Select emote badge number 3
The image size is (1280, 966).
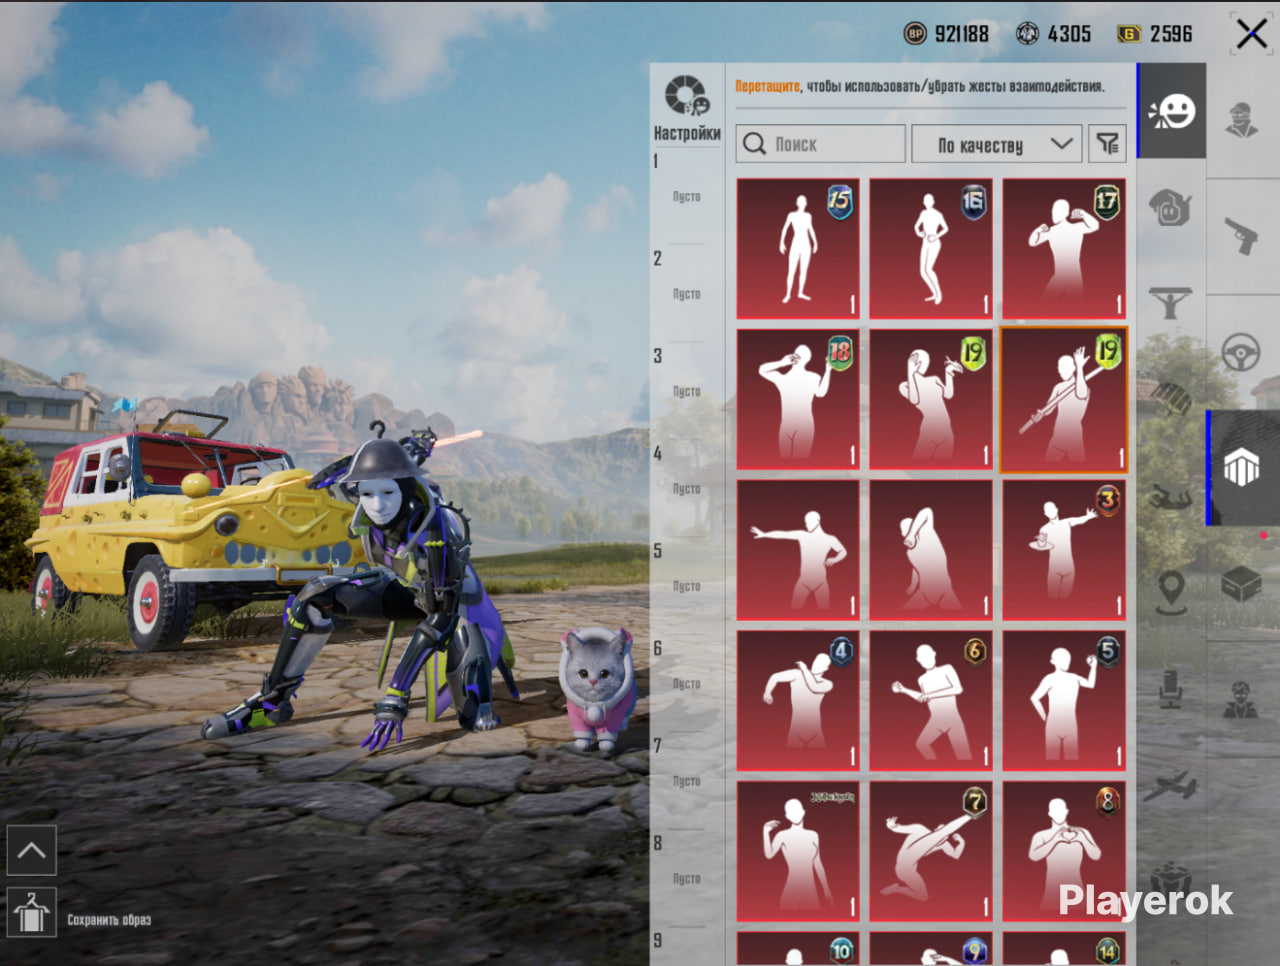coord(1064,550)
